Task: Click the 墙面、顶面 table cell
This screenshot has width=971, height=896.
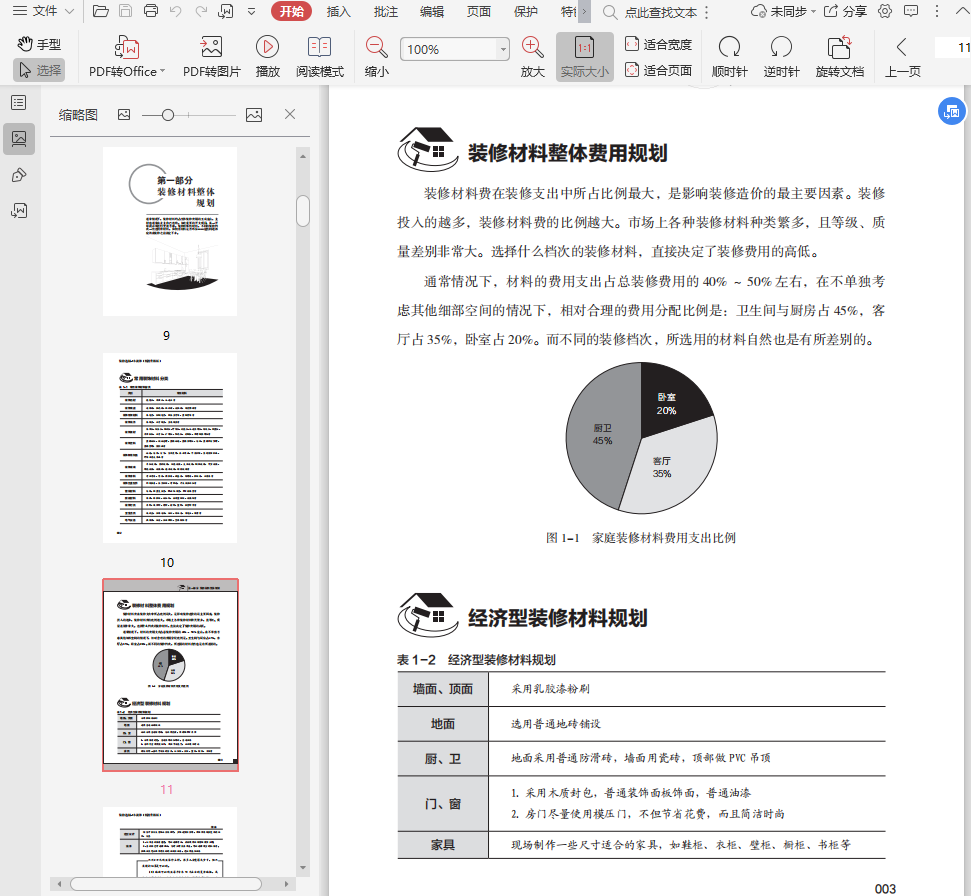Action: click(x=443, y=689)
